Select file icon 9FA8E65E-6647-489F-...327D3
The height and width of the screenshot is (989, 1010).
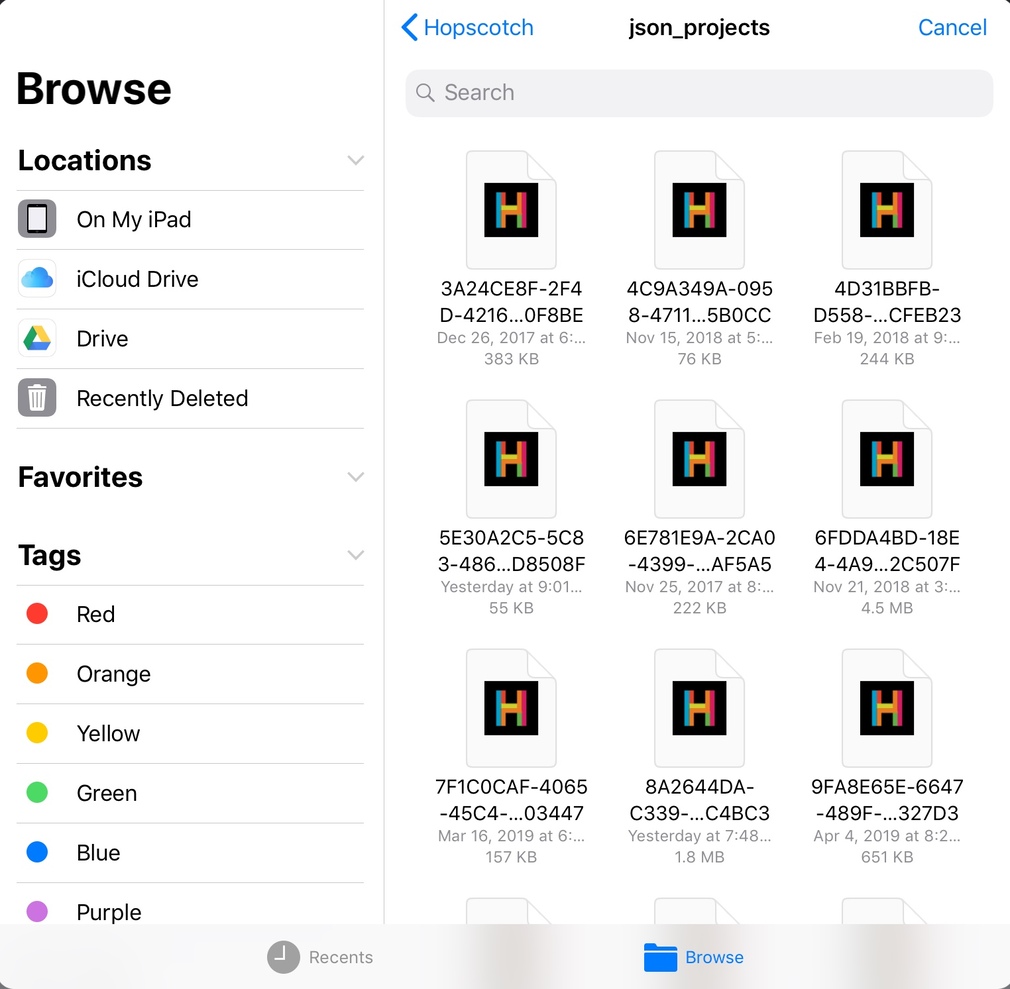click(887, 707)
